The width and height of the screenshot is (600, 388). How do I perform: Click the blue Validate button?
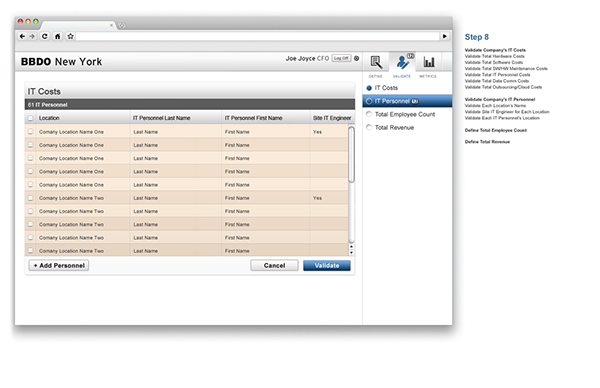(x=327, y=265)
